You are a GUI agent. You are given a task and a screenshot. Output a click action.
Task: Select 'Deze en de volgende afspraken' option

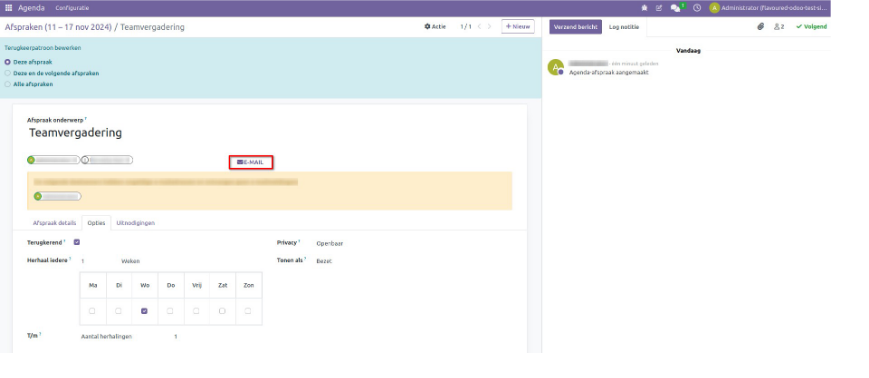(x=8, y=73)
